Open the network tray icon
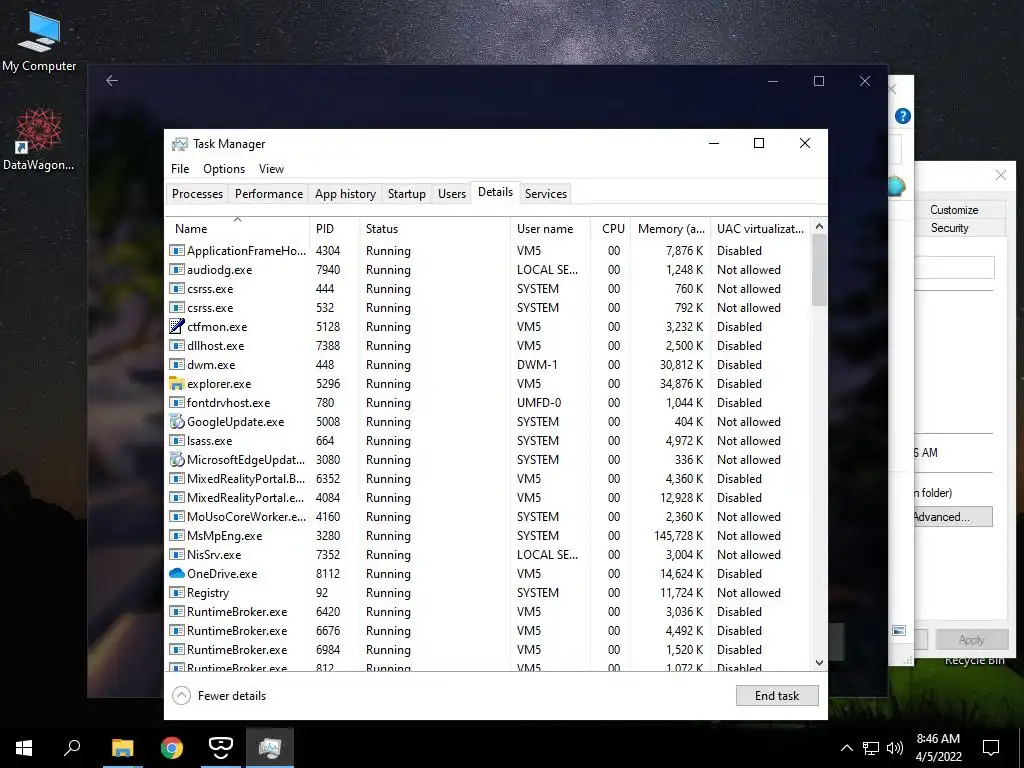 tap(871, 748)
